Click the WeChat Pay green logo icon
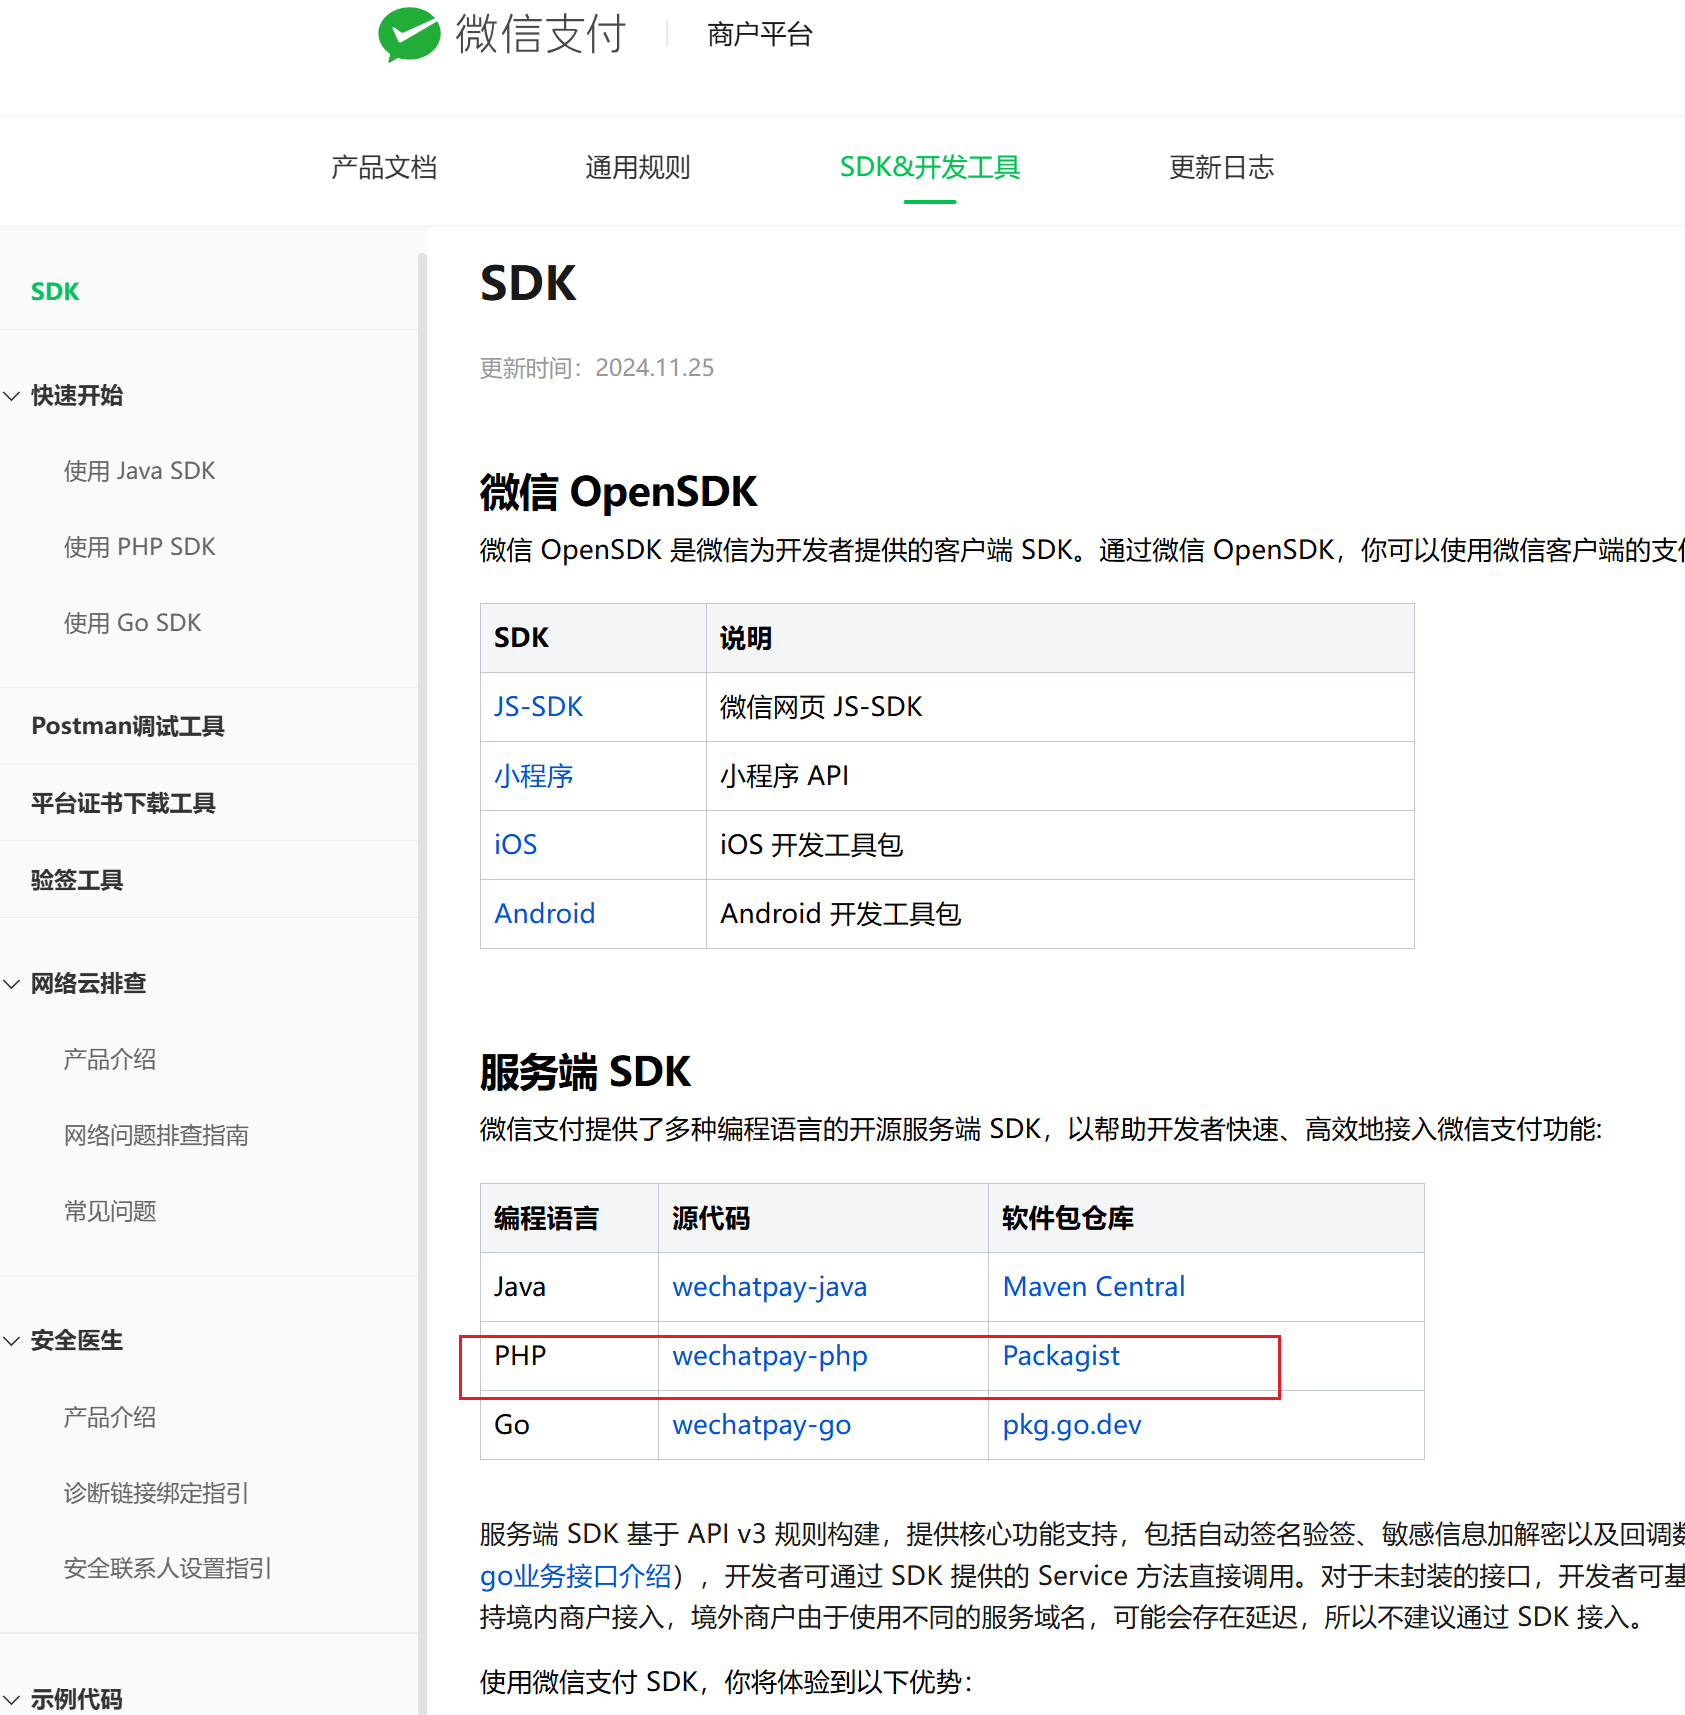This screenshot has height=1715, width=1685. [x=409, y=34]
